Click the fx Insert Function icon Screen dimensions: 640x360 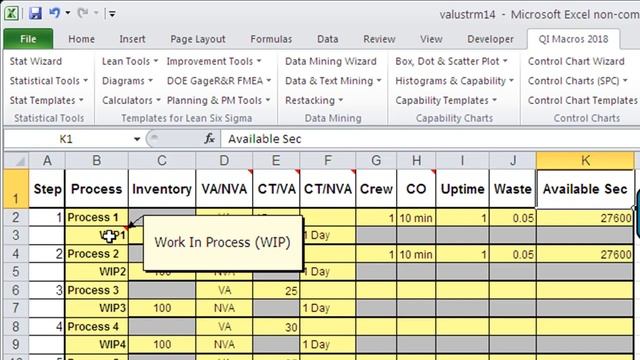(x=209, y=139)
